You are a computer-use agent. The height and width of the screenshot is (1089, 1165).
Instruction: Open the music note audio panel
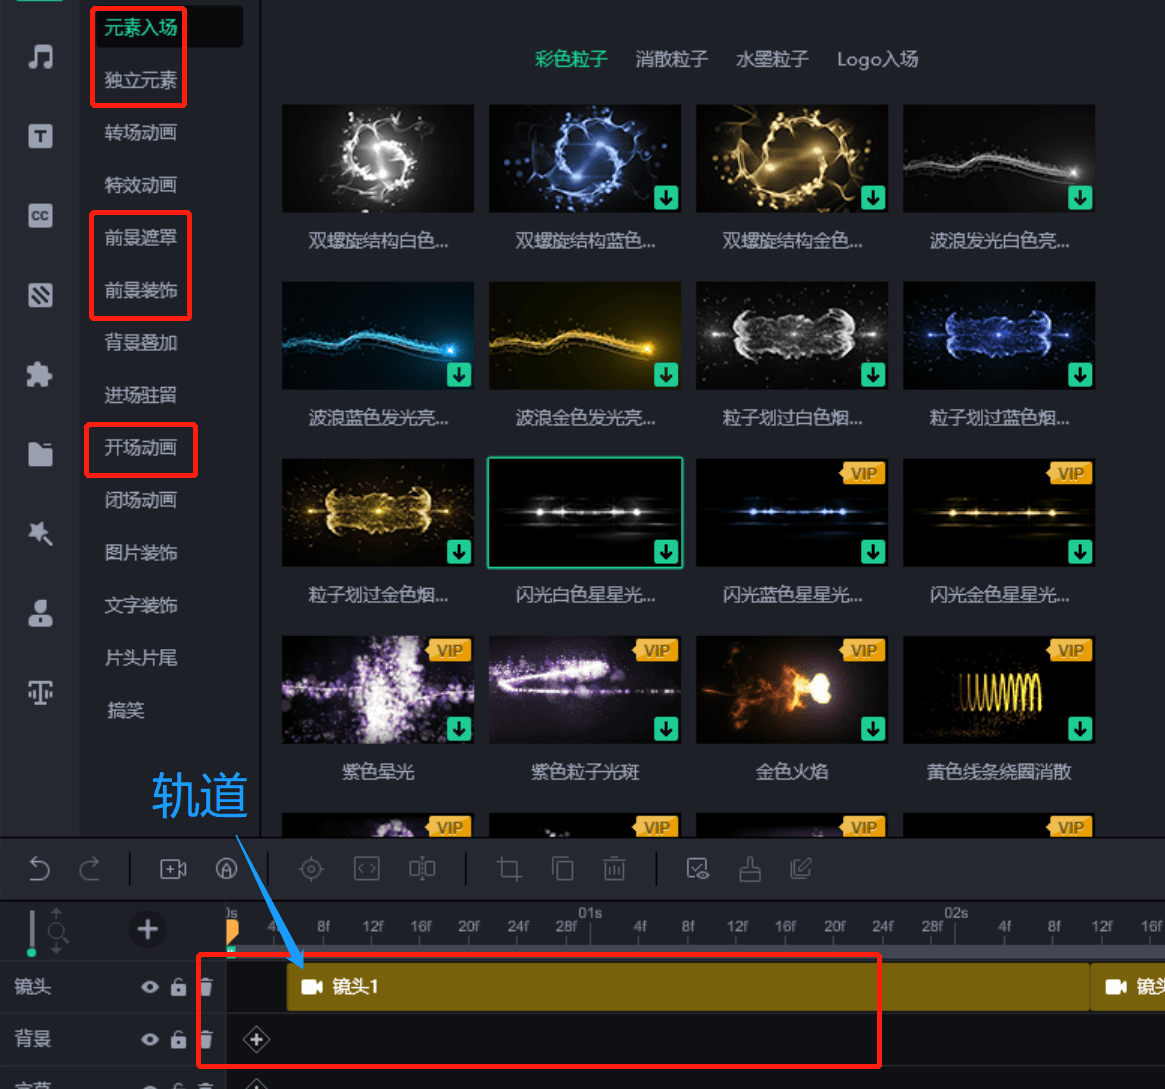click(40, 57)
